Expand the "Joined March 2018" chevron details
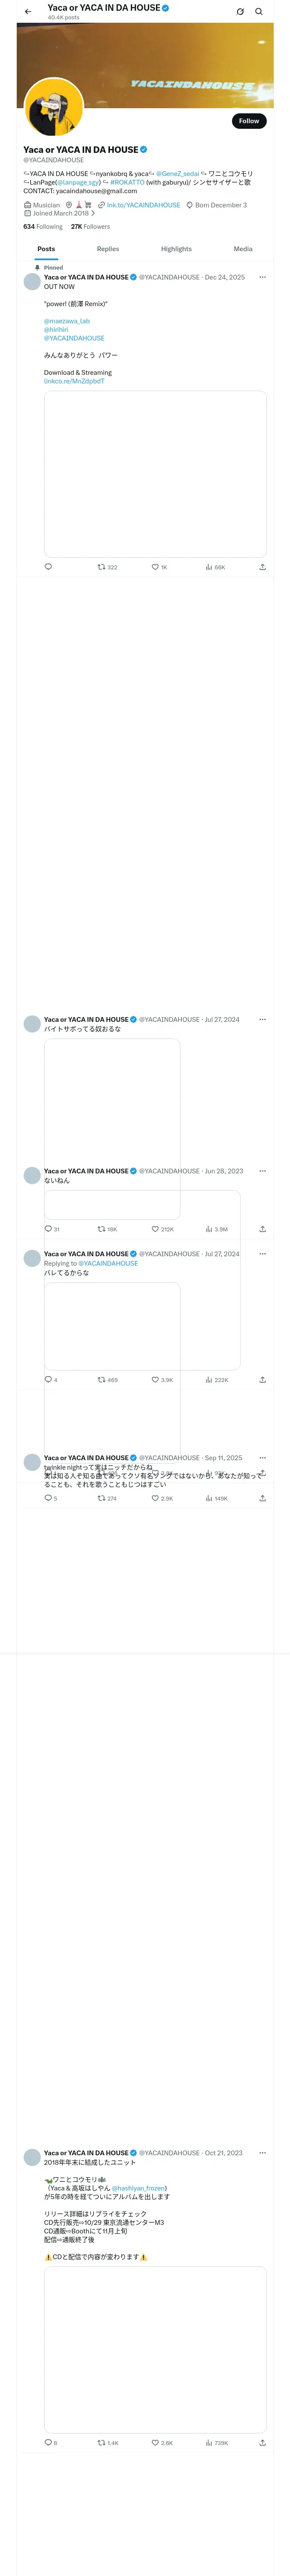The image size is (290, 2576). point(93,213)
